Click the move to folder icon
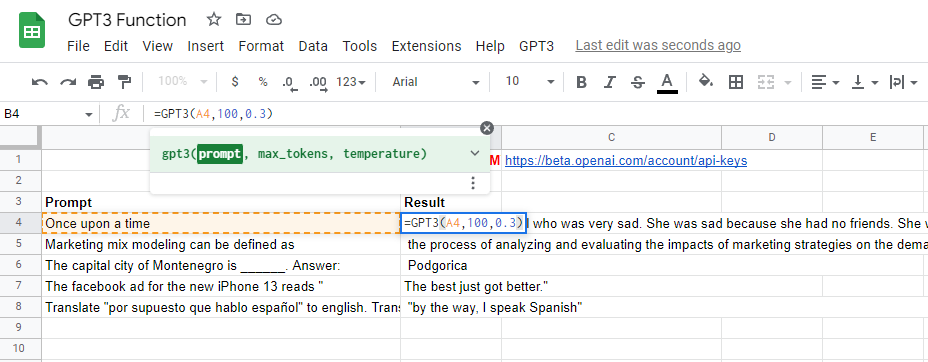The width and height of the screenshot is (928, 362). 243,20
